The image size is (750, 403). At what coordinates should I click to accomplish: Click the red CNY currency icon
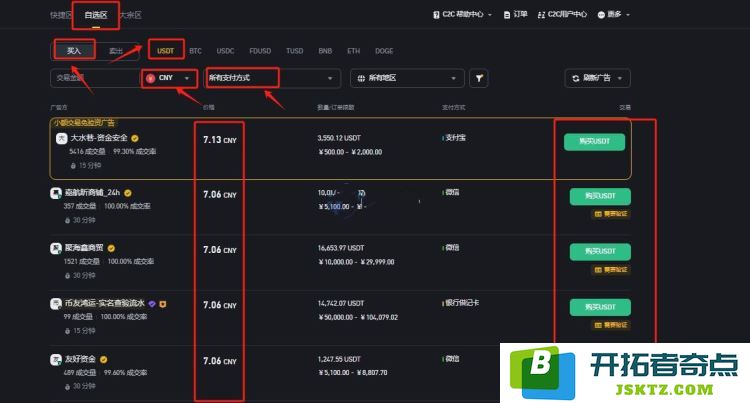151,78
